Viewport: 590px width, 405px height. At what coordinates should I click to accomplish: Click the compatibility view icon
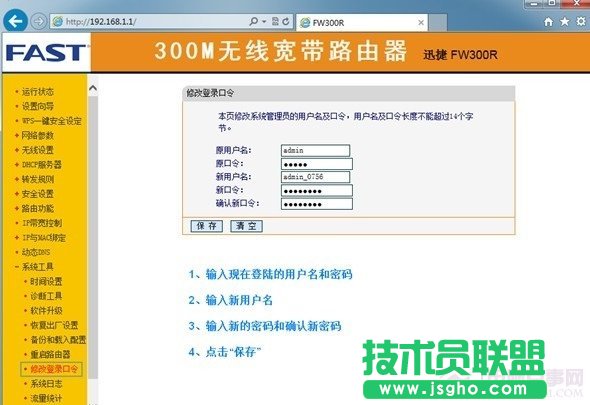tap(275, 21)
